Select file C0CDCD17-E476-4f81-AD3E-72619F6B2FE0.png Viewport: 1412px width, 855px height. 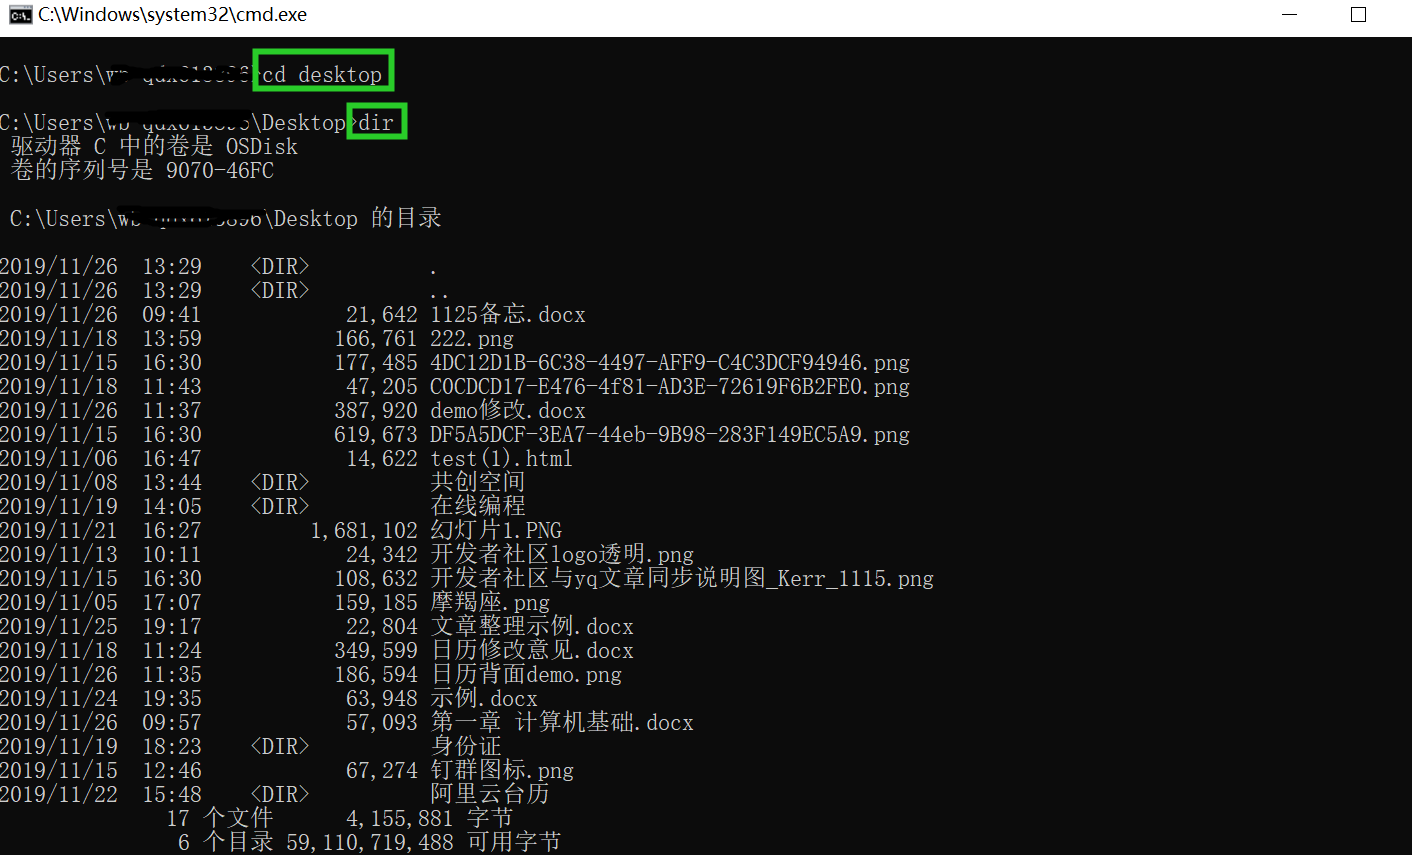pyautogui.click(x=670, y=386)
